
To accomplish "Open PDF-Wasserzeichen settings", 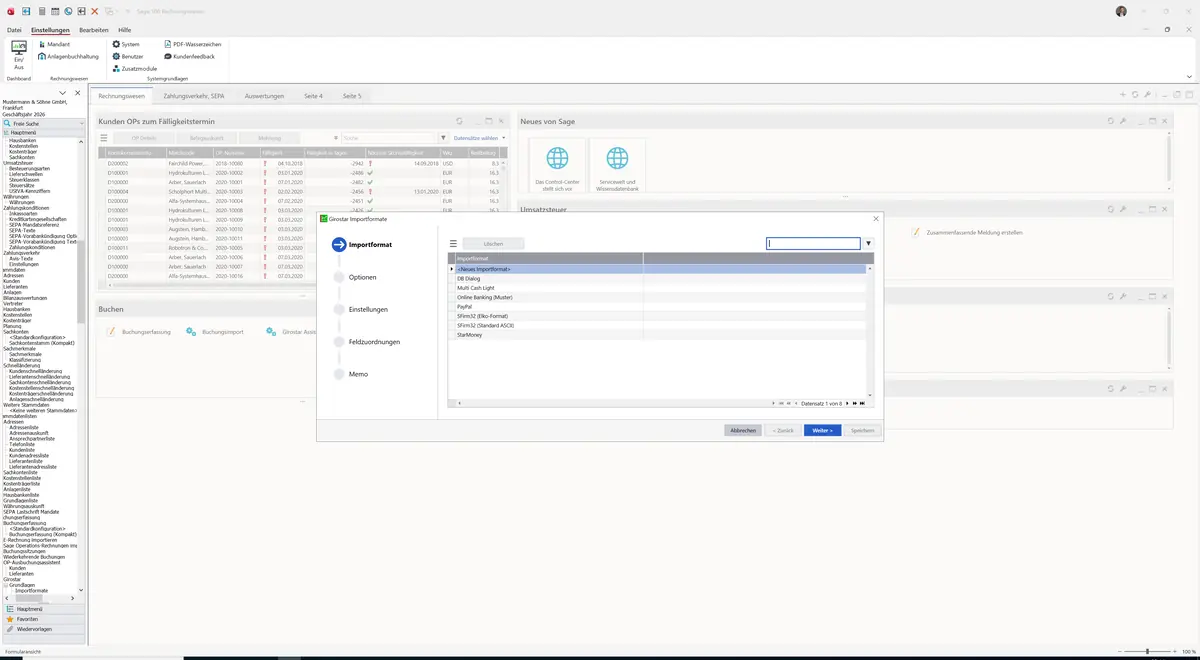I will 192,44.
